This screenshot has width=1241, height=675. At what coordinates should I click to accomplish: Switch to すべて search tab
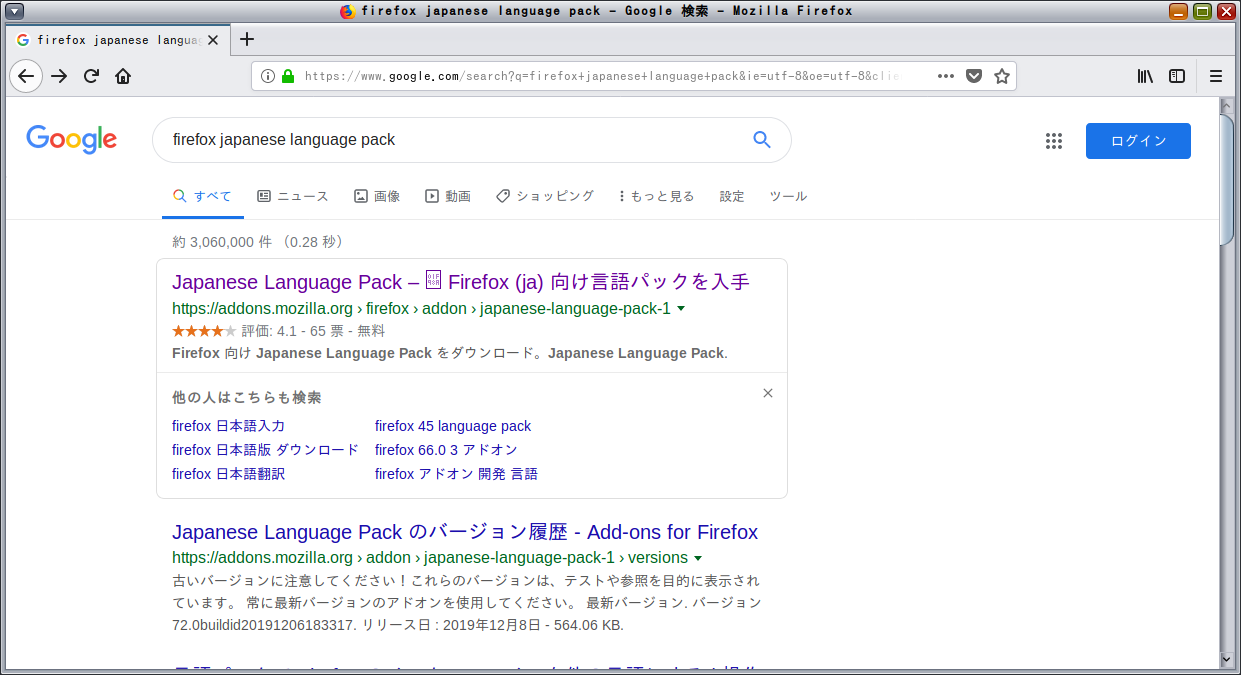[x=203, y=196]
